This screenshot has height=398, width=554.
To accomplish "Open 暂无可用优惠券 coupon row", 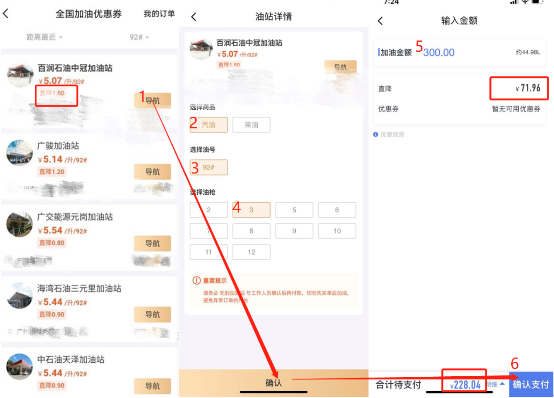I will coord(459,109).
